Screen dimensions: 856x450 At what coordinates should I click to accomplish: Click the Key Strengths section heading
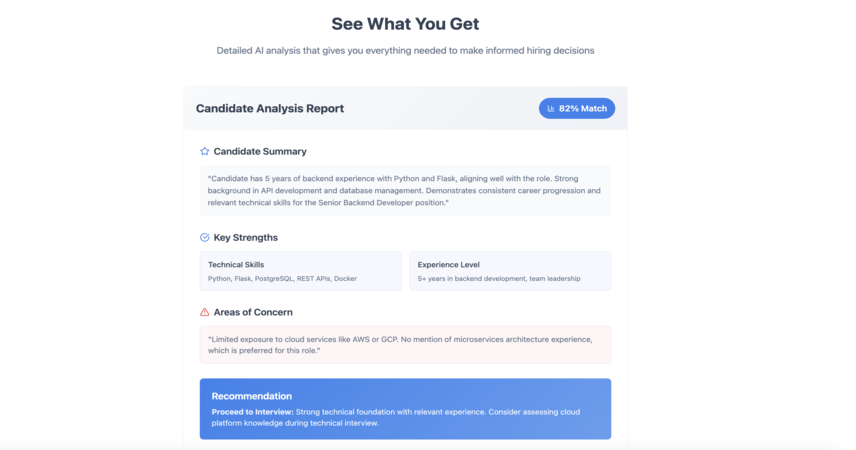pyautogui.click(x=246, y=238)
